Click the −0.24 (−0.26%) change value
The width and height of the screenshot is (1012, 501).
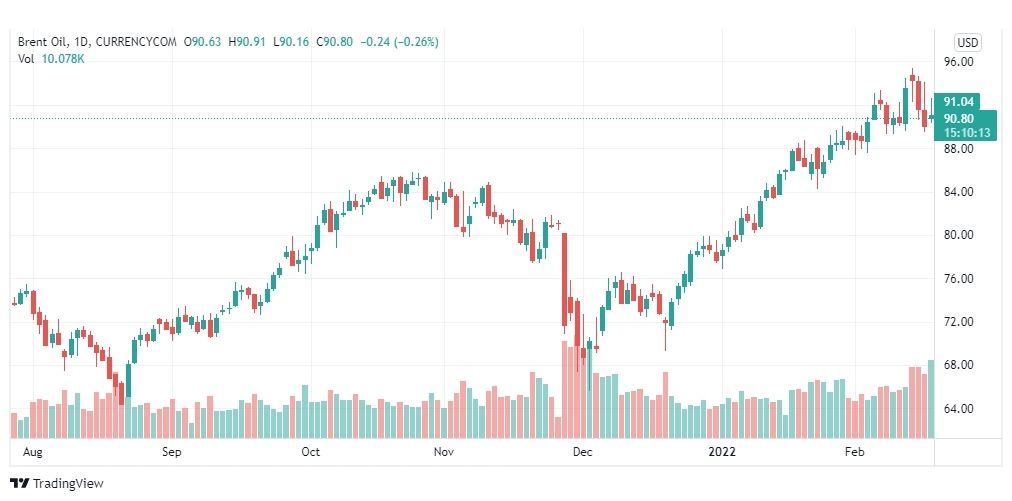tap(398, 42)
